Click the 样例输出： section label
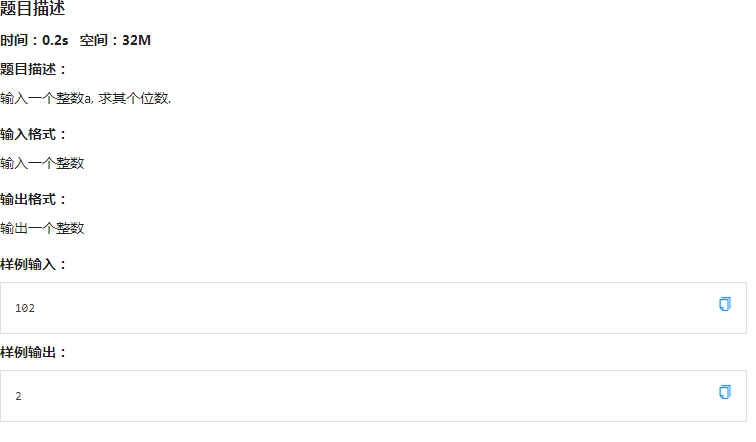The height and width of the screenshot is (442, 756). pyautogui.click(x=33, y=353)
